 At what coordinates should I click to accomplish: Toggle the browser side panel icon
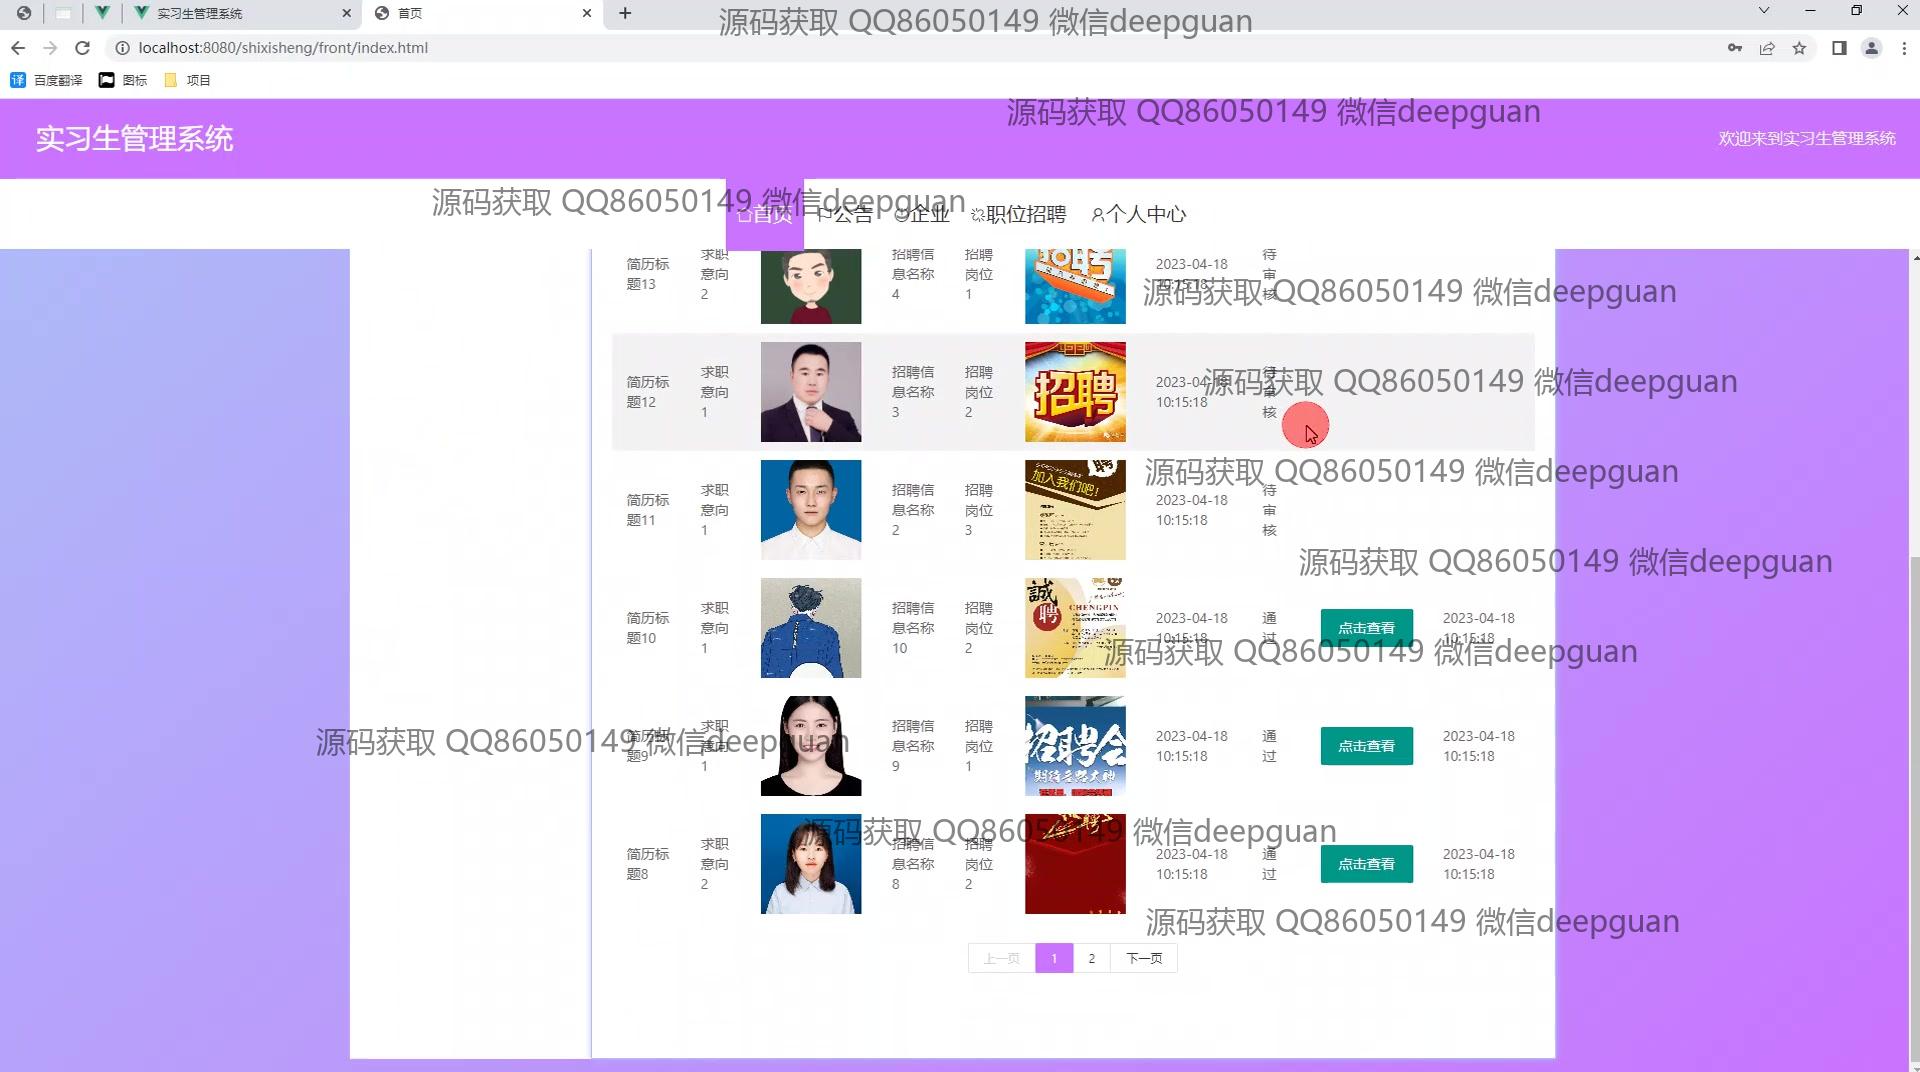tap(1839, 48)
